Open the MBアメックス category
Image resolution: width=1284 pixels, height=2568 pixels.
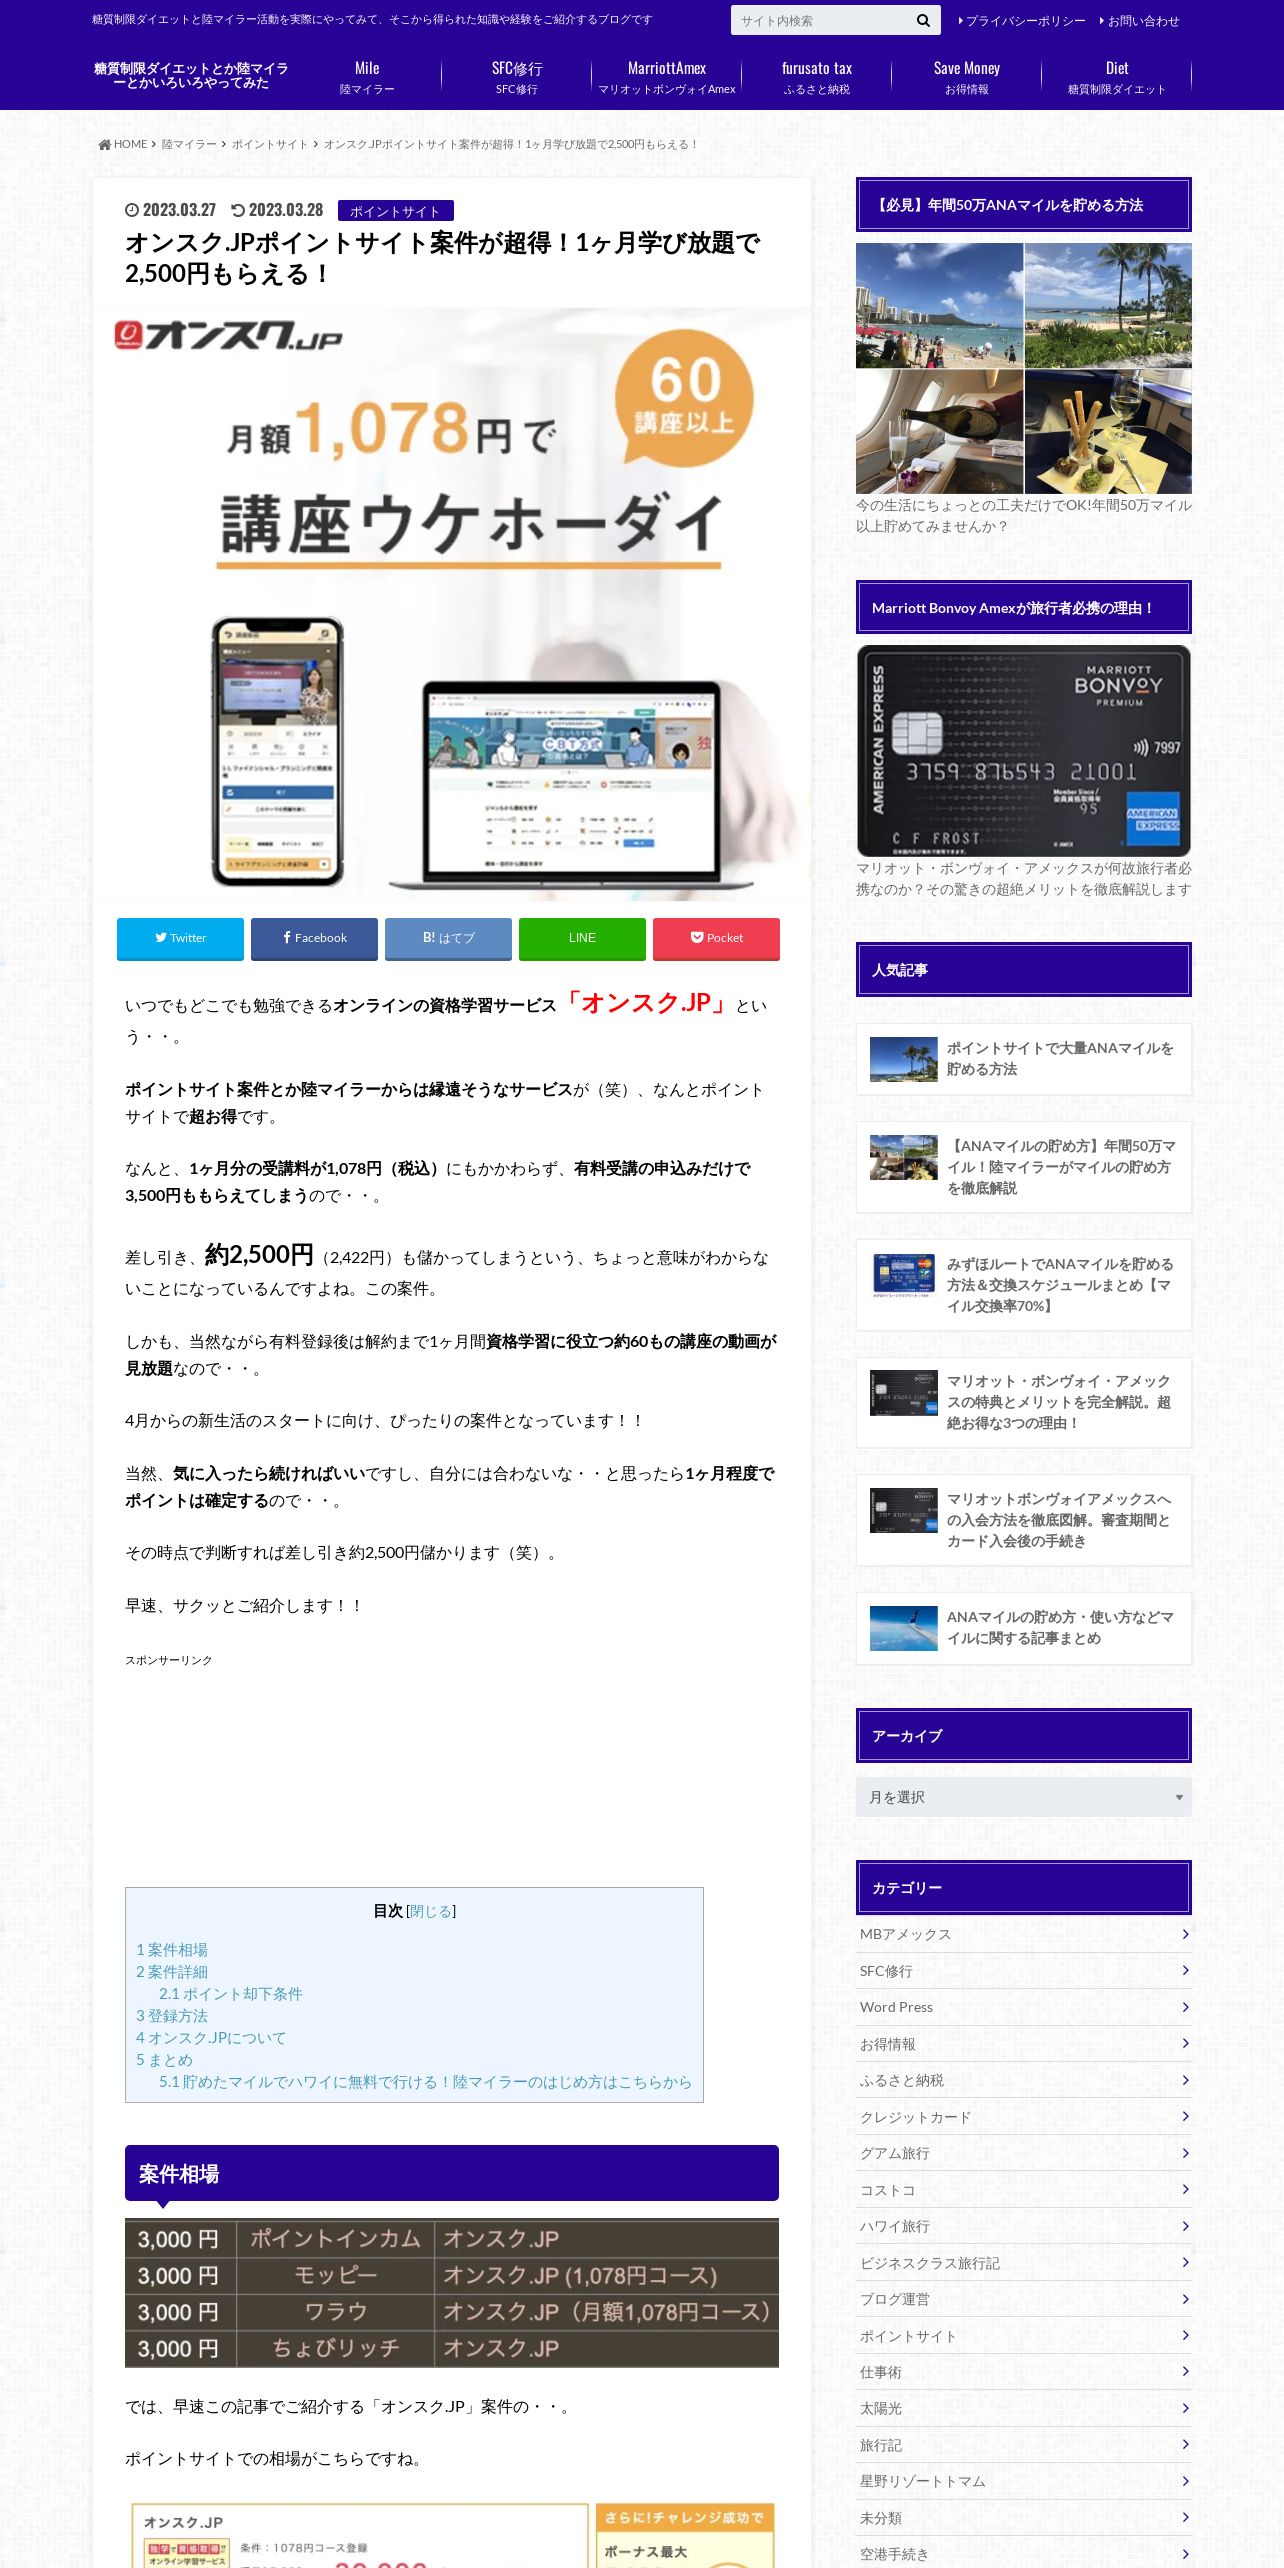[x=1024, y=1935]
